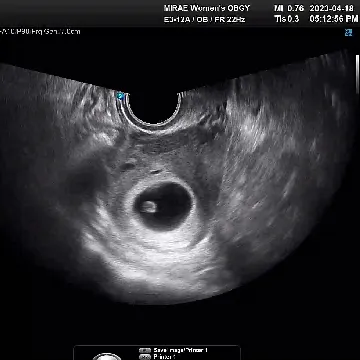Click the time '05:12:56 PM'
Viewport: 360px width, 360px height.
334,19
